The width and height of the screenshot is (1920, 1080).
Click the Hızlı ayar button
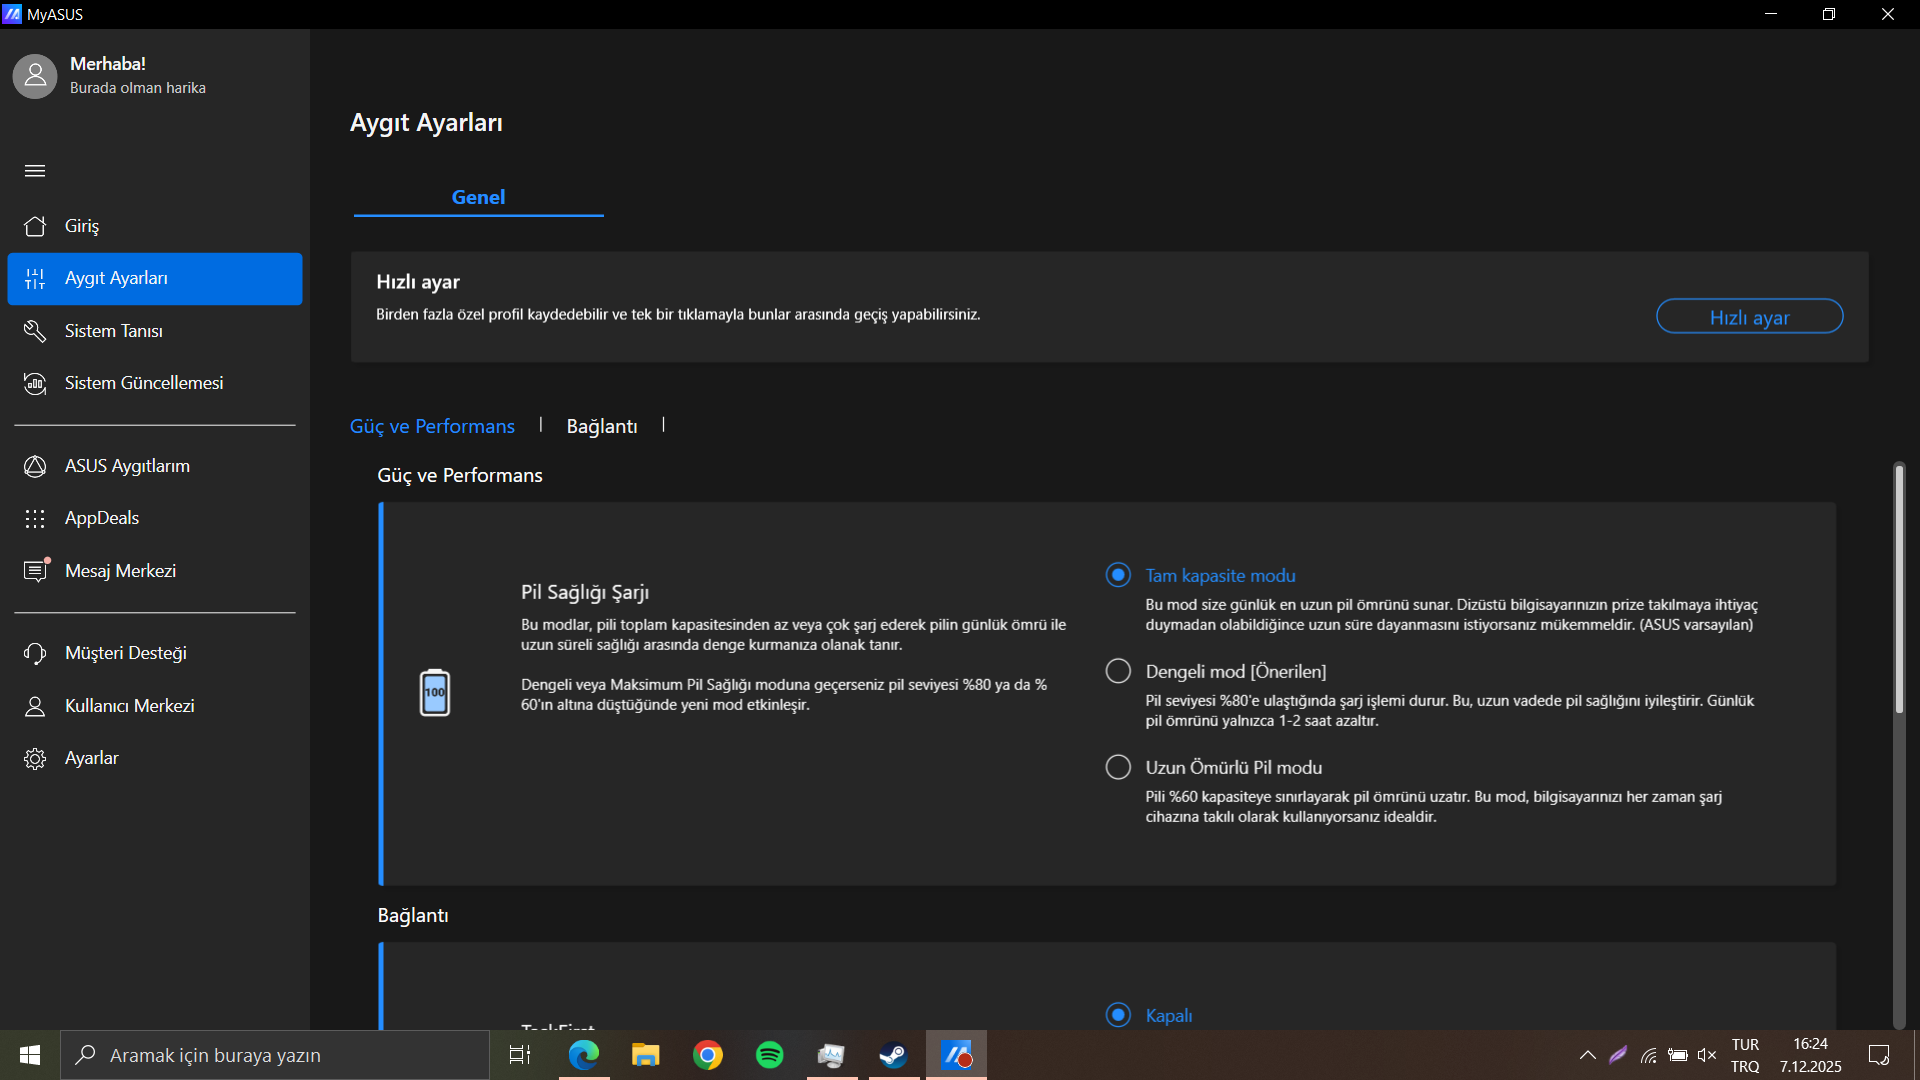click(x=1749, y=317)
